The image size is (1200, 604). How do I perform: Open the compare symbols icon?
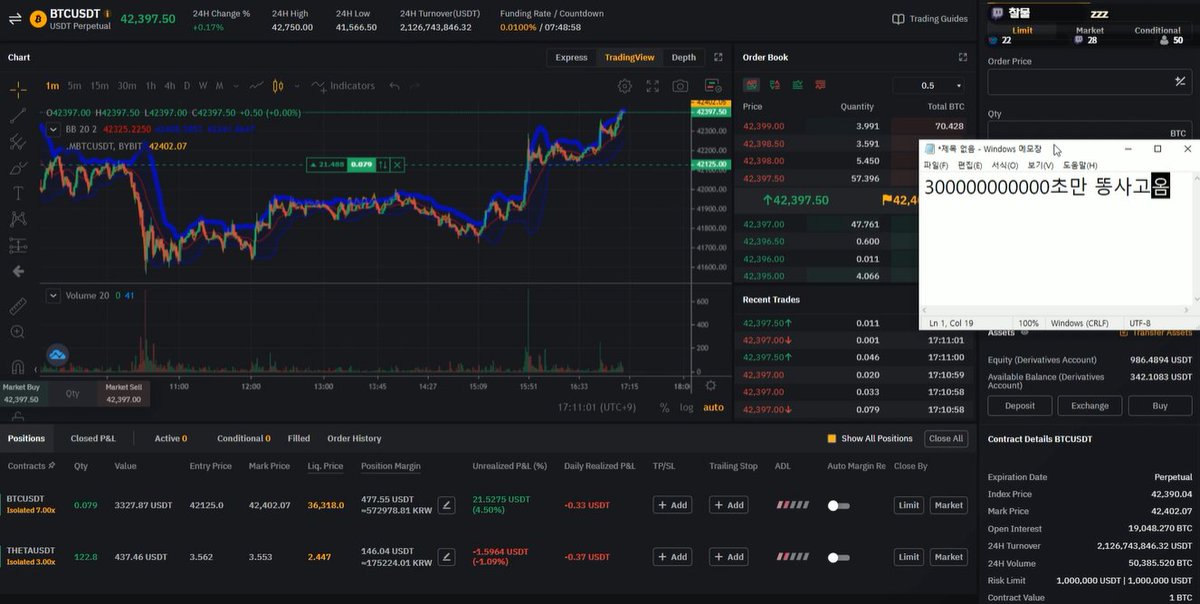tap(256, 86)
